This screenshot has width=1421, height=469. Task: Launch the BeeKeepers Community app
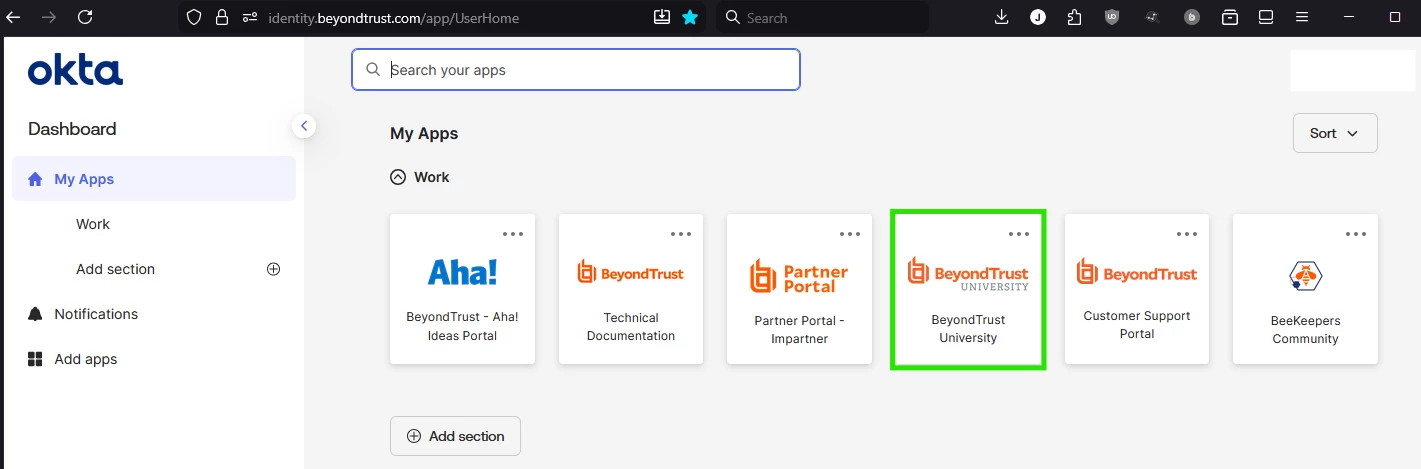coord(1305,288)
